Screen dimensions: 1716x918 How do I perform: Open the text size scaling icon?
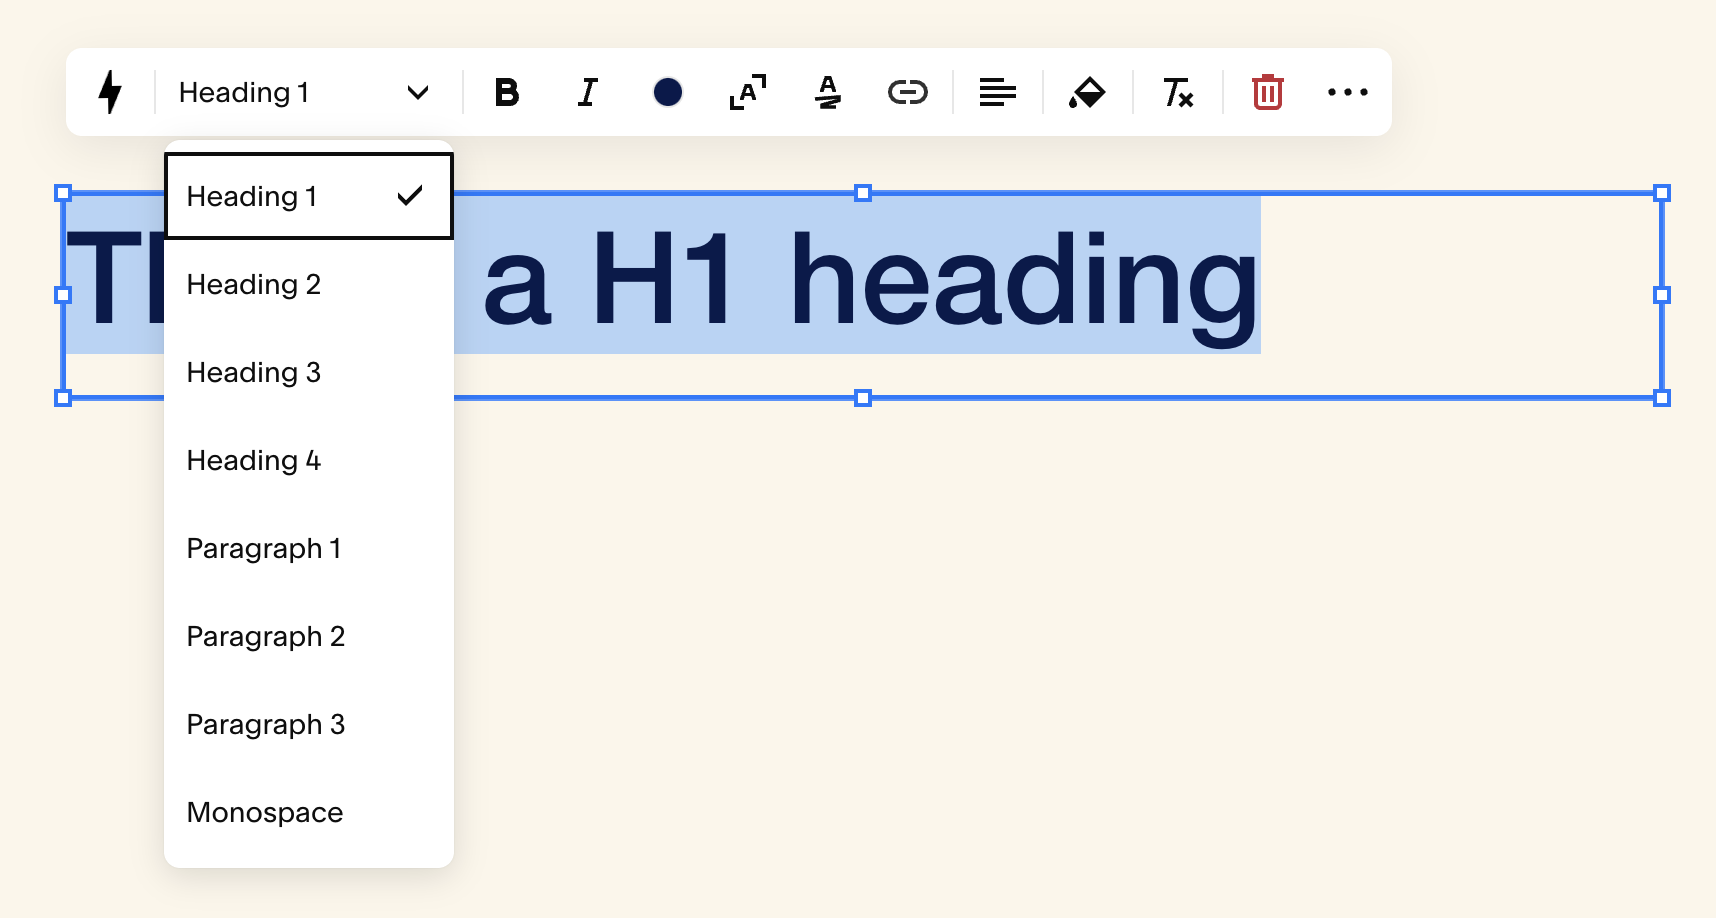(x=748, y=92)
